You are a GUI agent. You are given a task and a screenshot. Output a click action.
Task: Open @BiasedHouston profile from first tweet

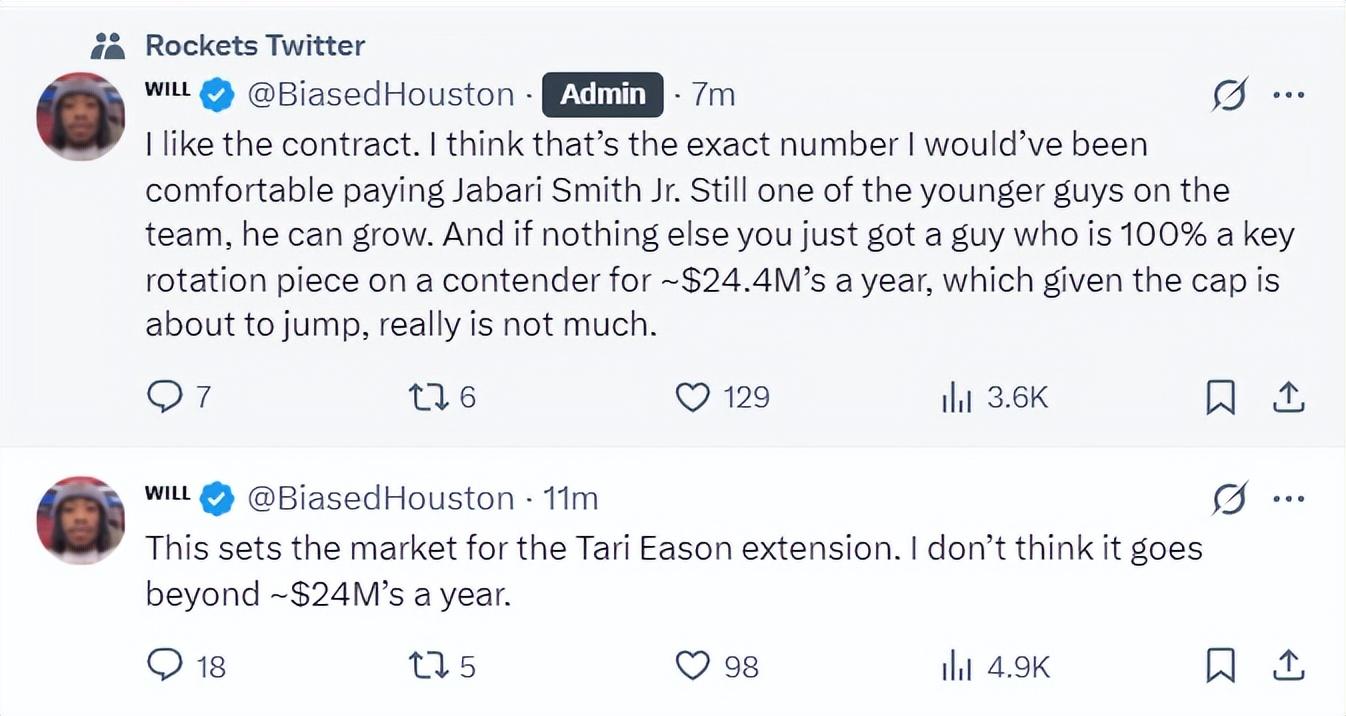380,94
